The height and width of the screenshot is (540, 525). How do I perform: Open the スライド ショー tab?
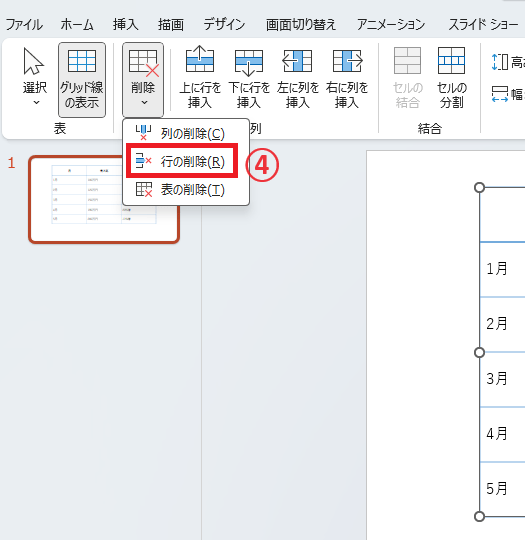click(x=483, y=25)
